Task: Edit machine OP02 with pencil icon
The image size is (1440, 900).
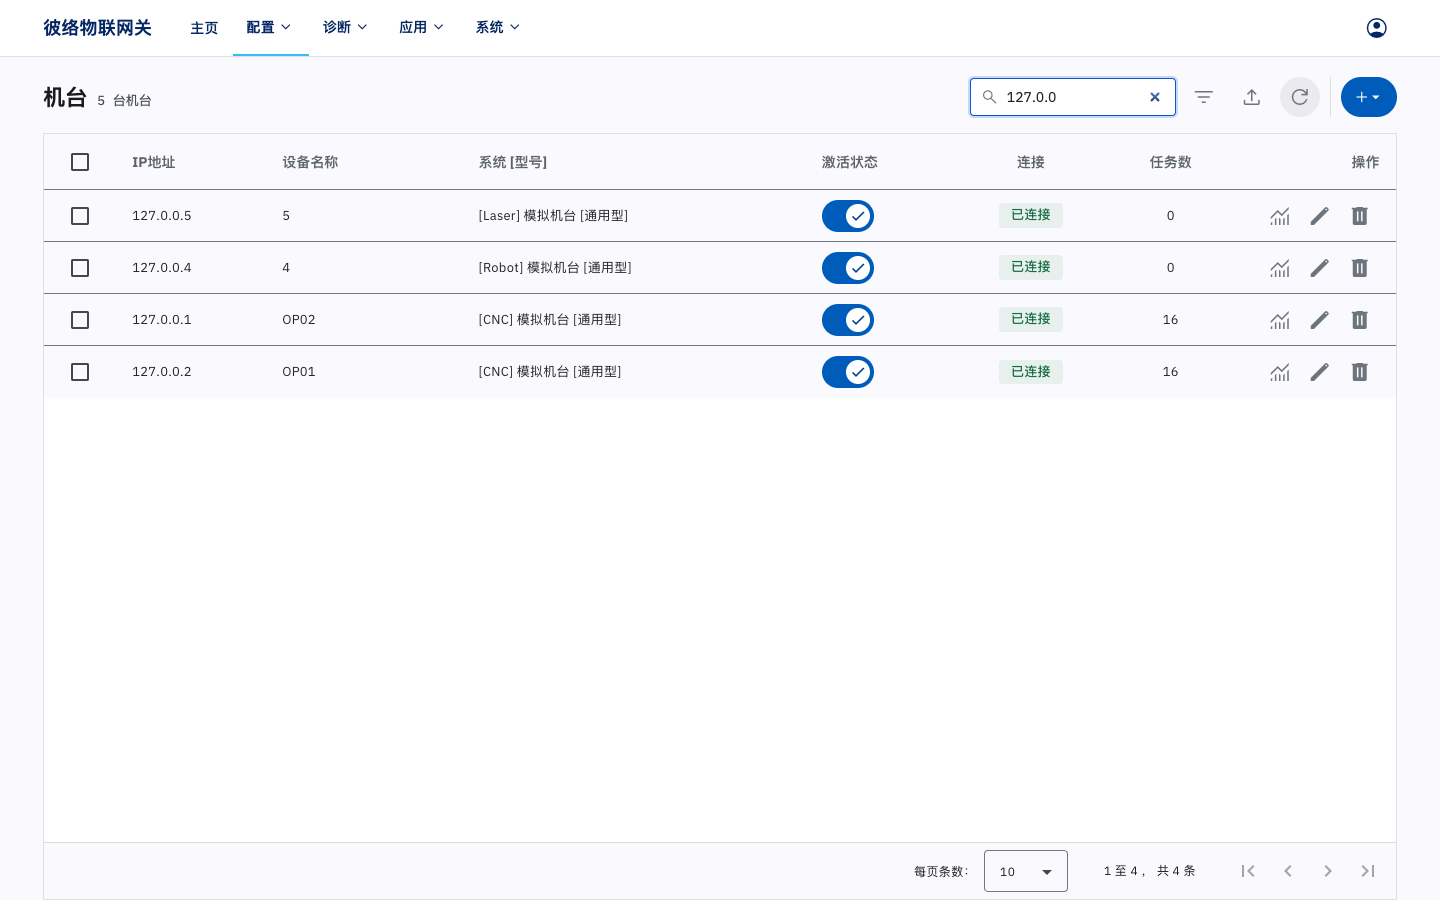Action: (x=1320, y=320)
